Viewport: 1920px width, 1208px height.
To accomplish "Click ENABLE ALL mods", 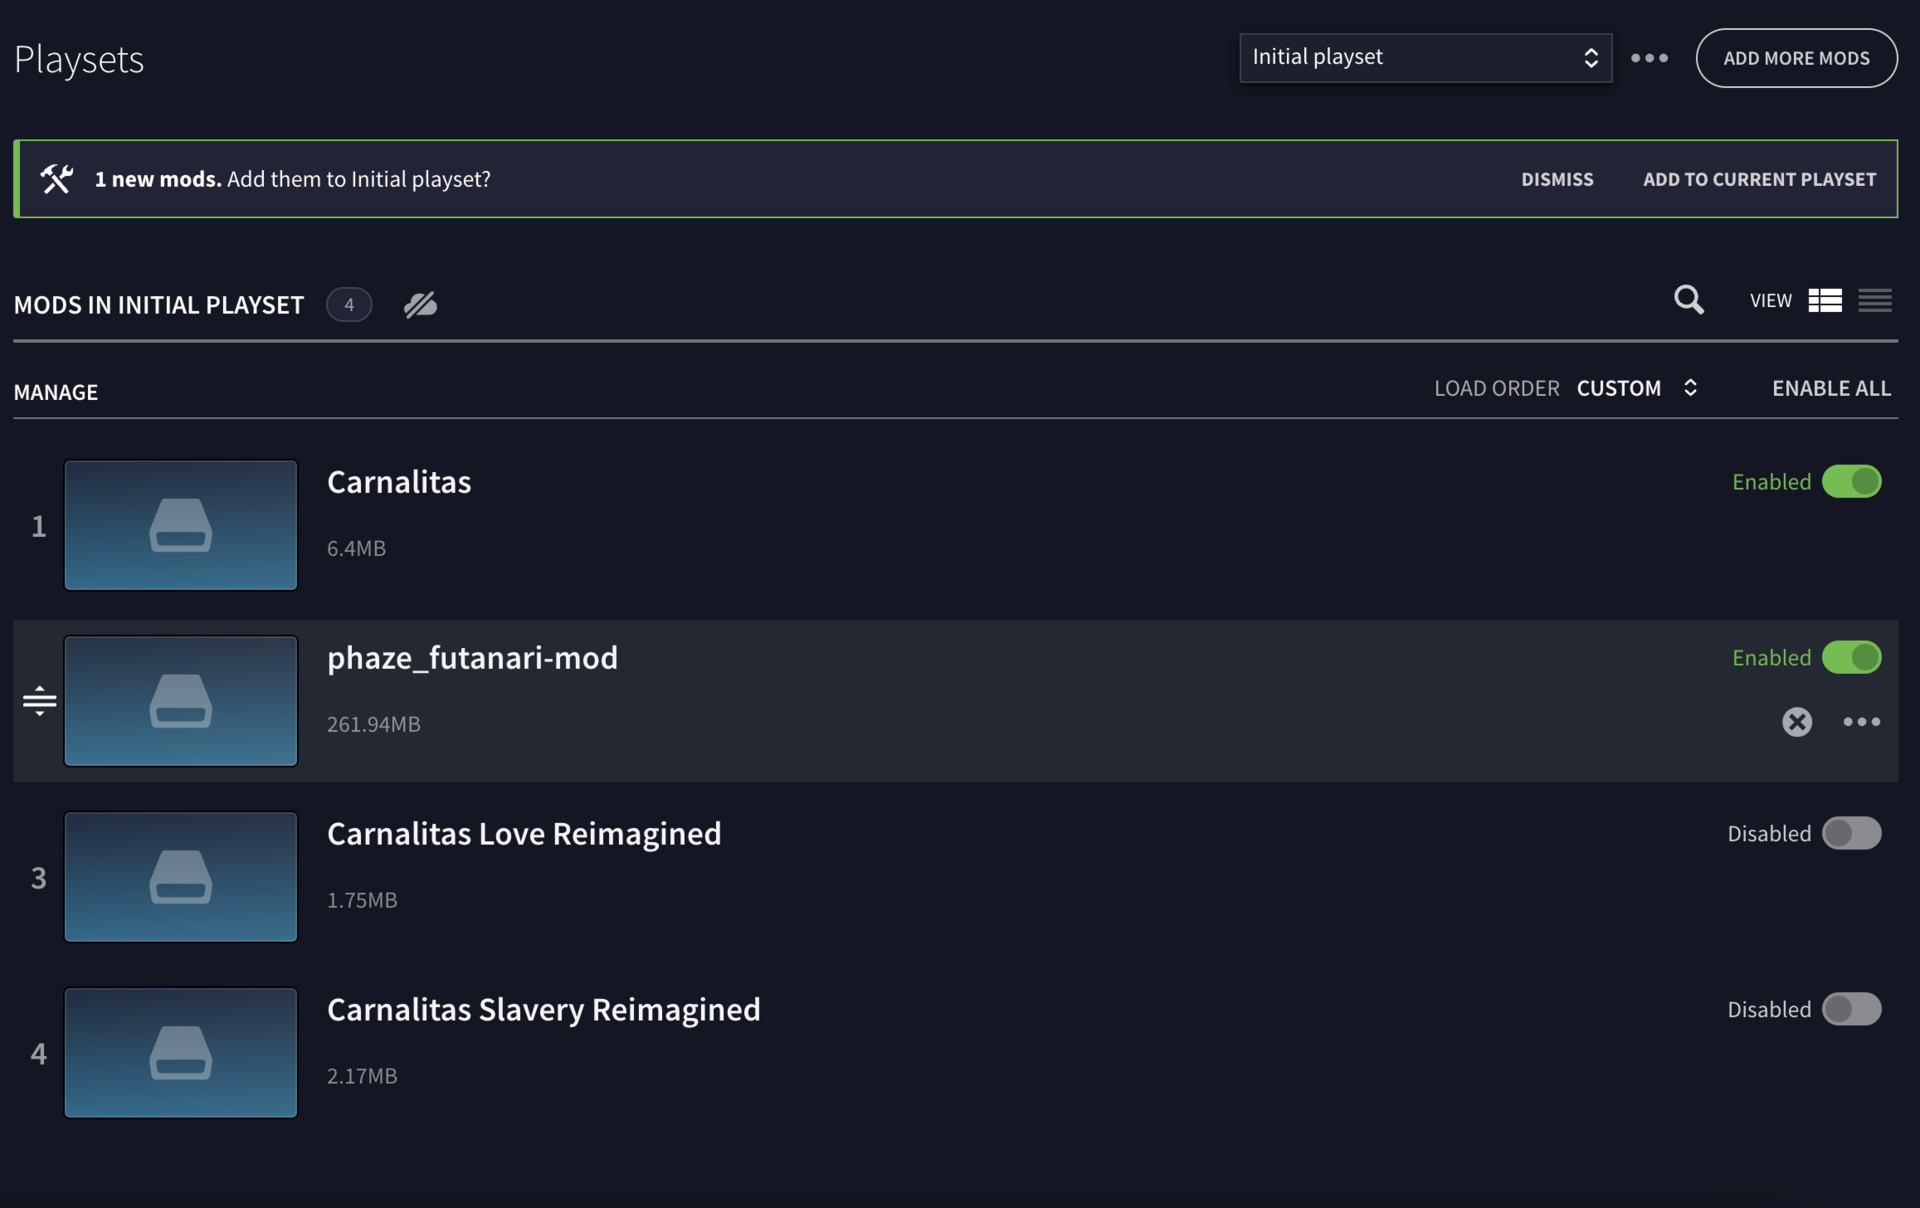I will pos(1831,388).
